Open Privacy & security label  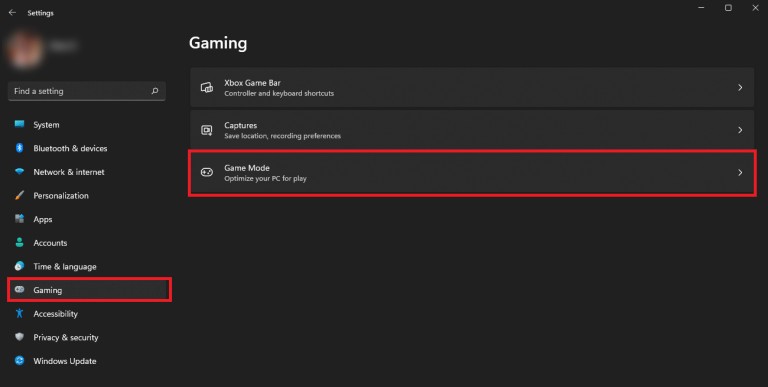tap(66, 338)
